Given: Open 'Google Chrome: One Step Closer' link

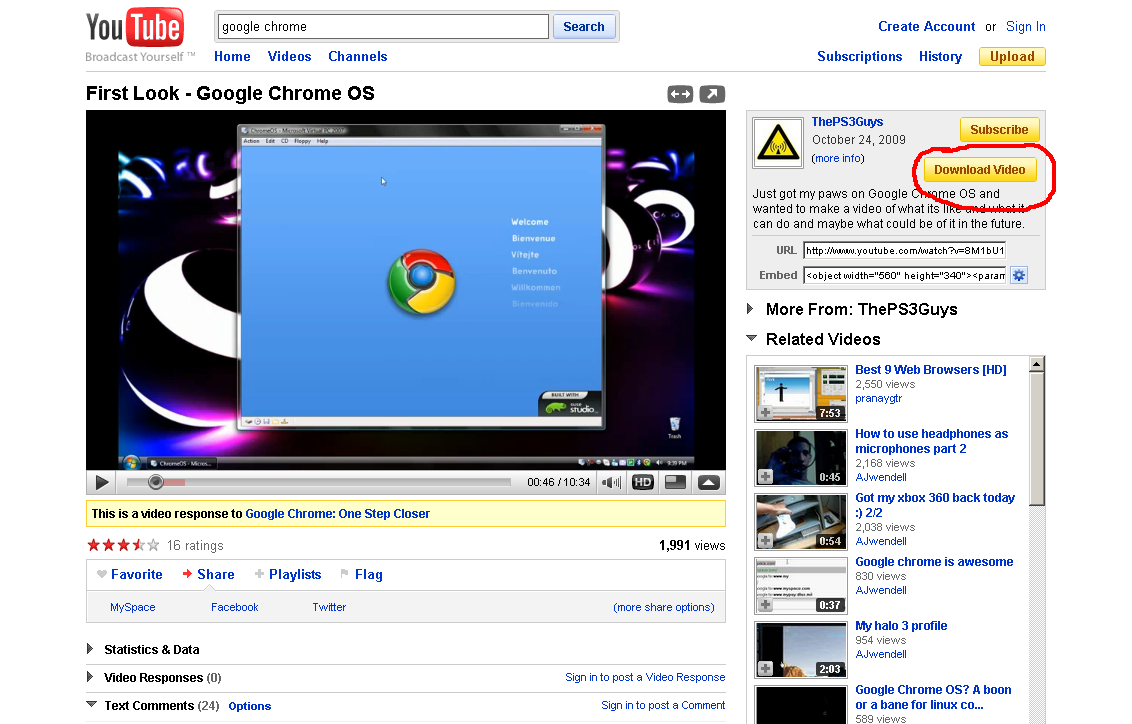Looking at the screenshot, I should (x=337, y=514).
